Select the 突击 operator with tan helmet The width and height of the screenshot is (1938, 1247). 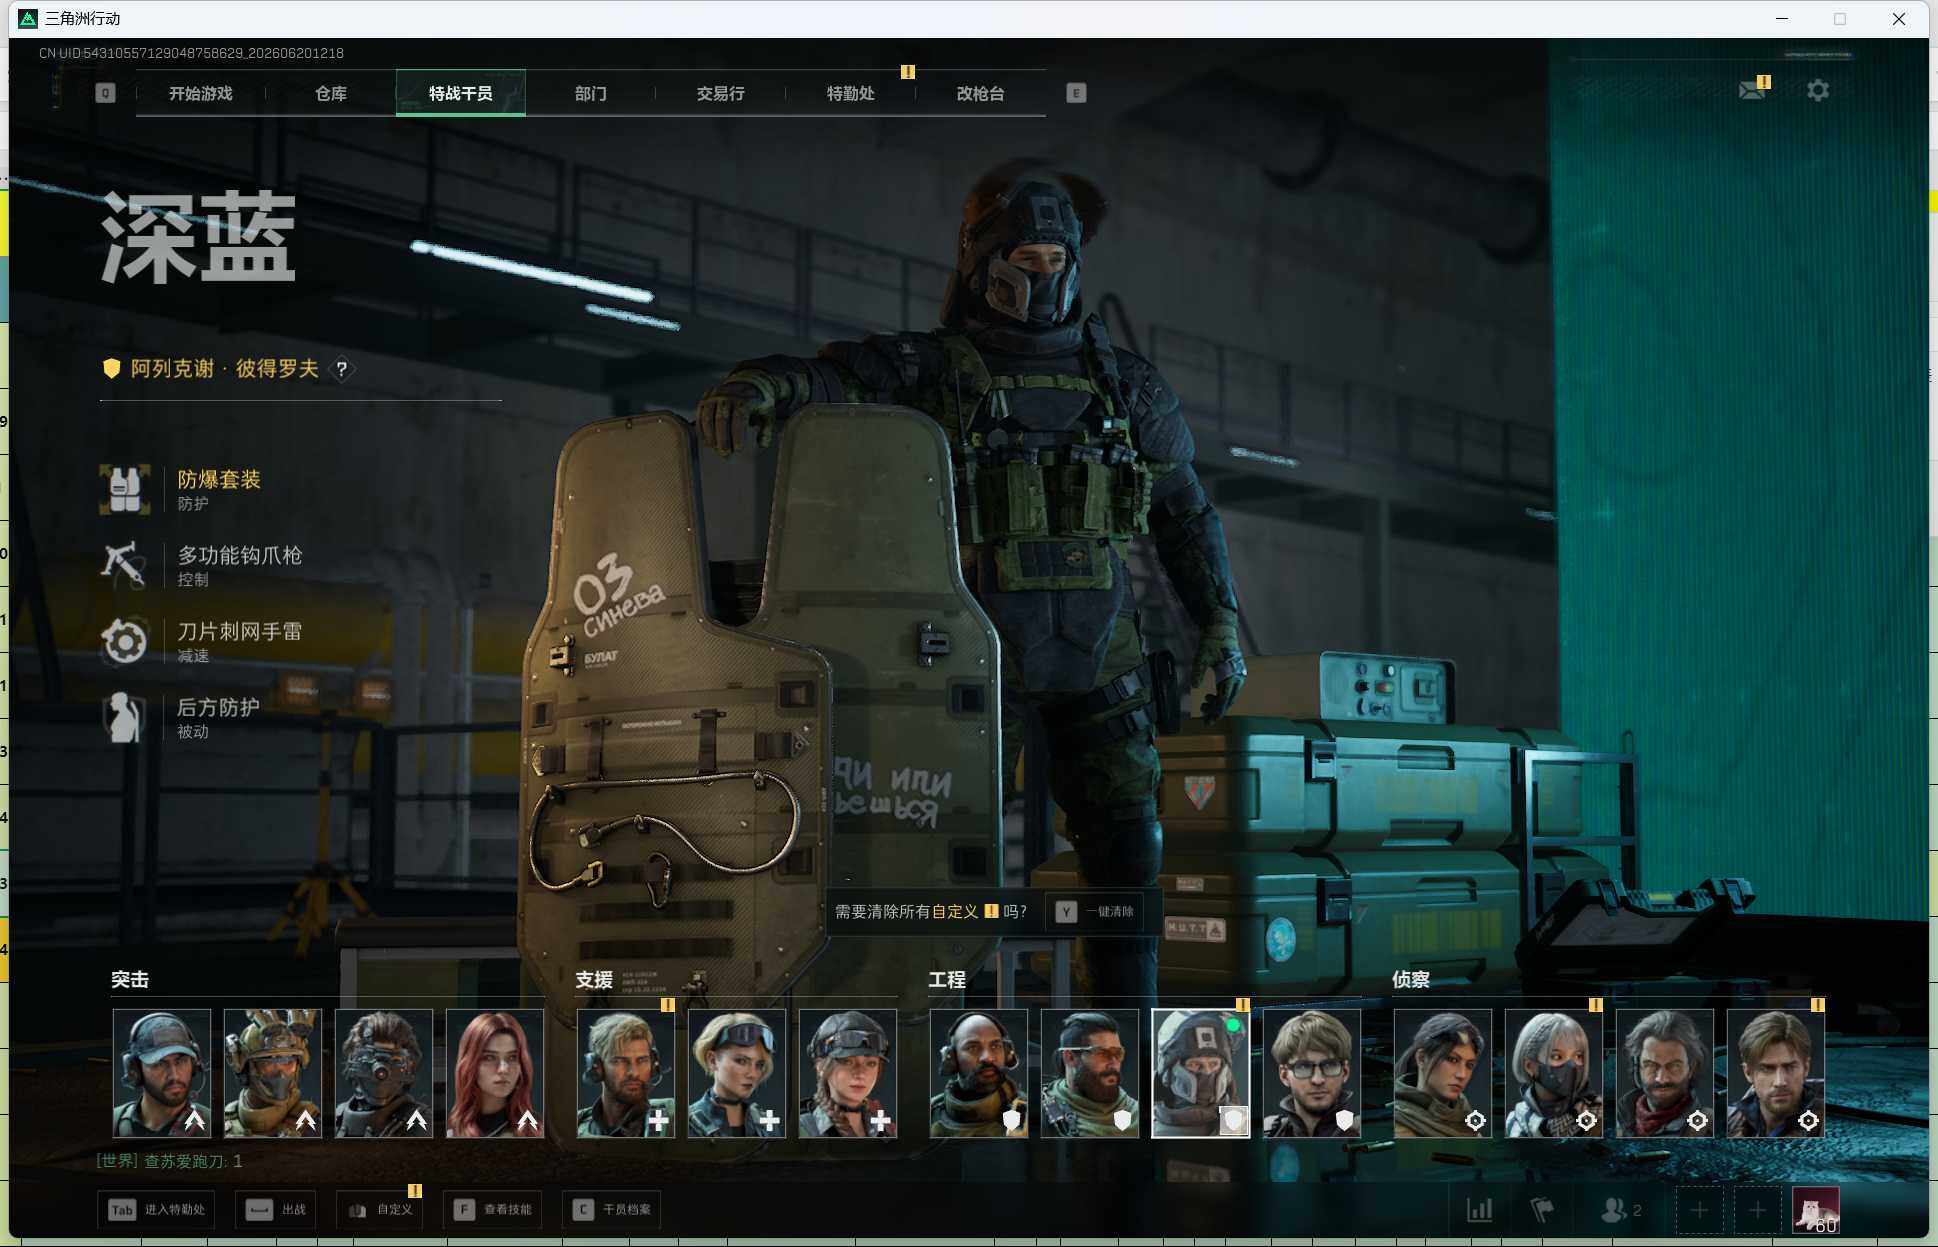point(273,1073)
